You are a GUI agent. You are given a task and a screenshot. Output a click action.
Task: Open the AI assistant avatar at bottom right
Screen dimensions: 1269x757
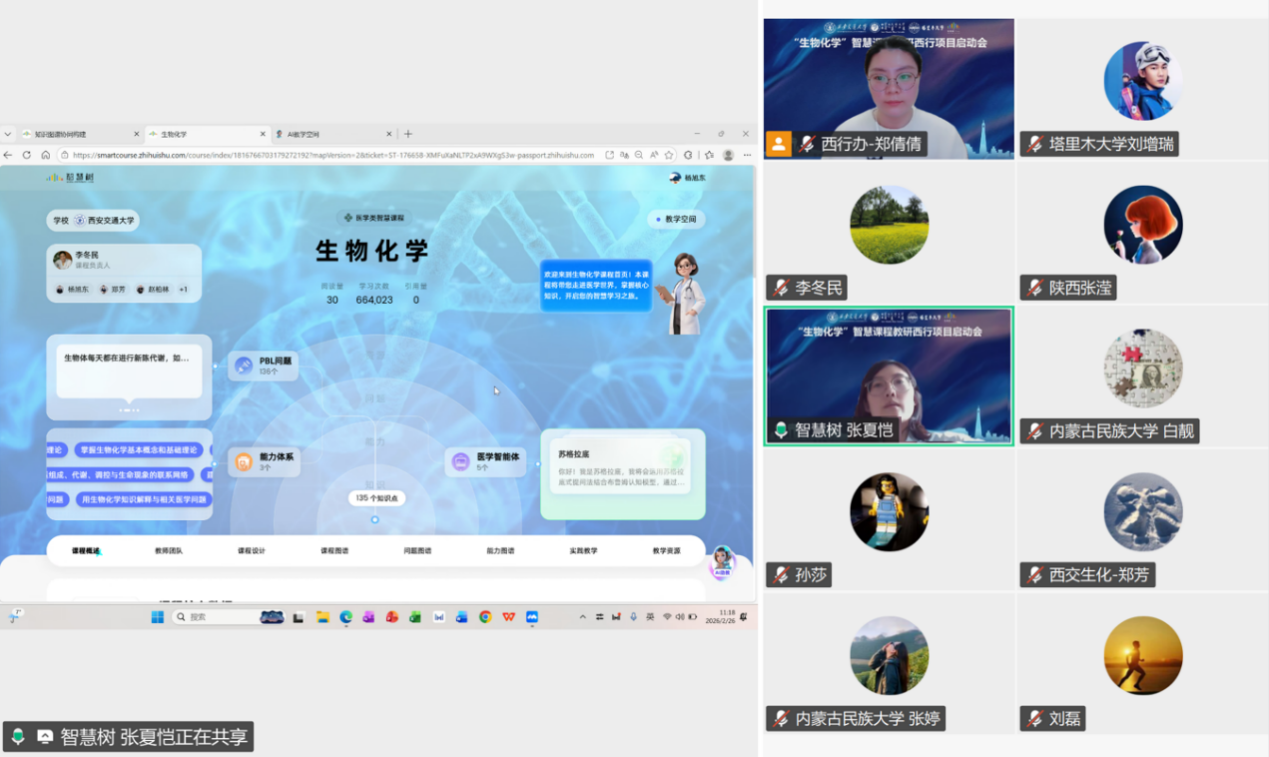click(721, 562)
